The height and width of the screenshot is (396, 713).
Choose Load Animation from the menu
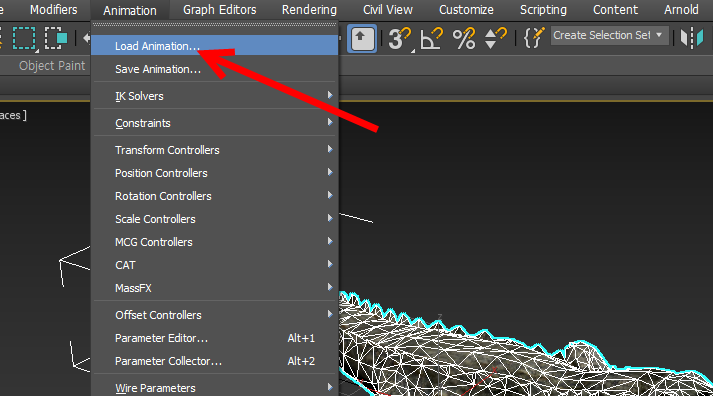[215, 45]
